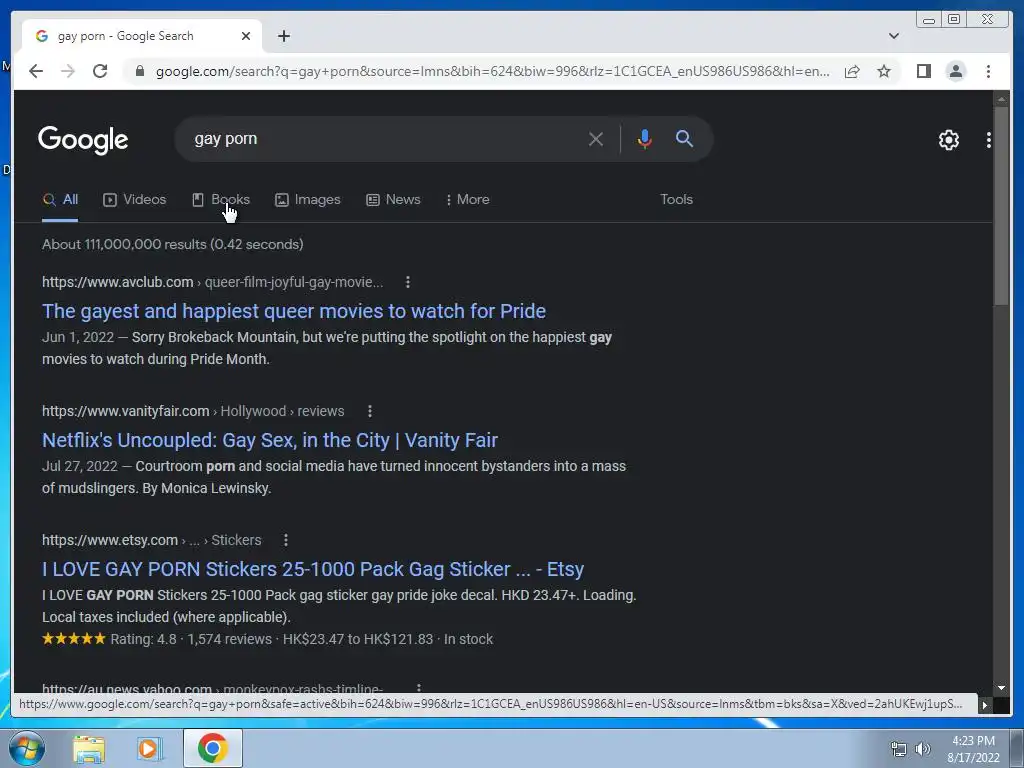
Task: Click the results count text
Action: point(172,244)
